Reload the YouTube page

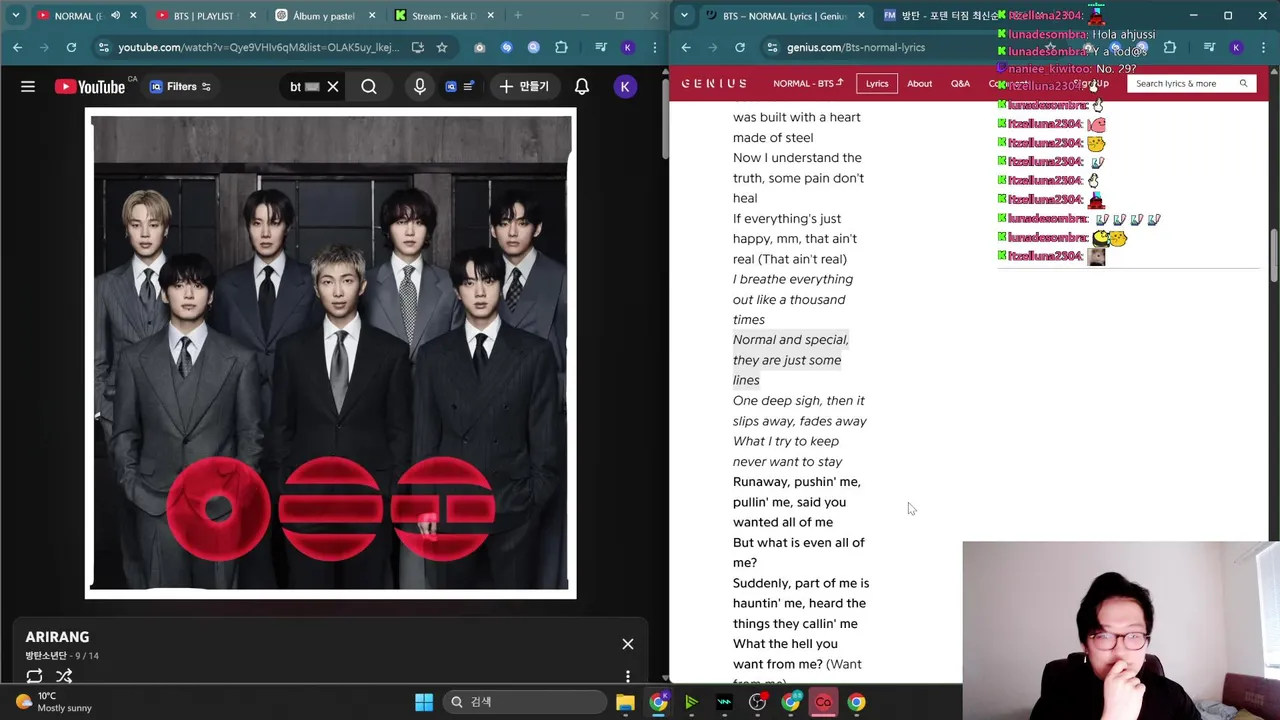tap(71, 47)
